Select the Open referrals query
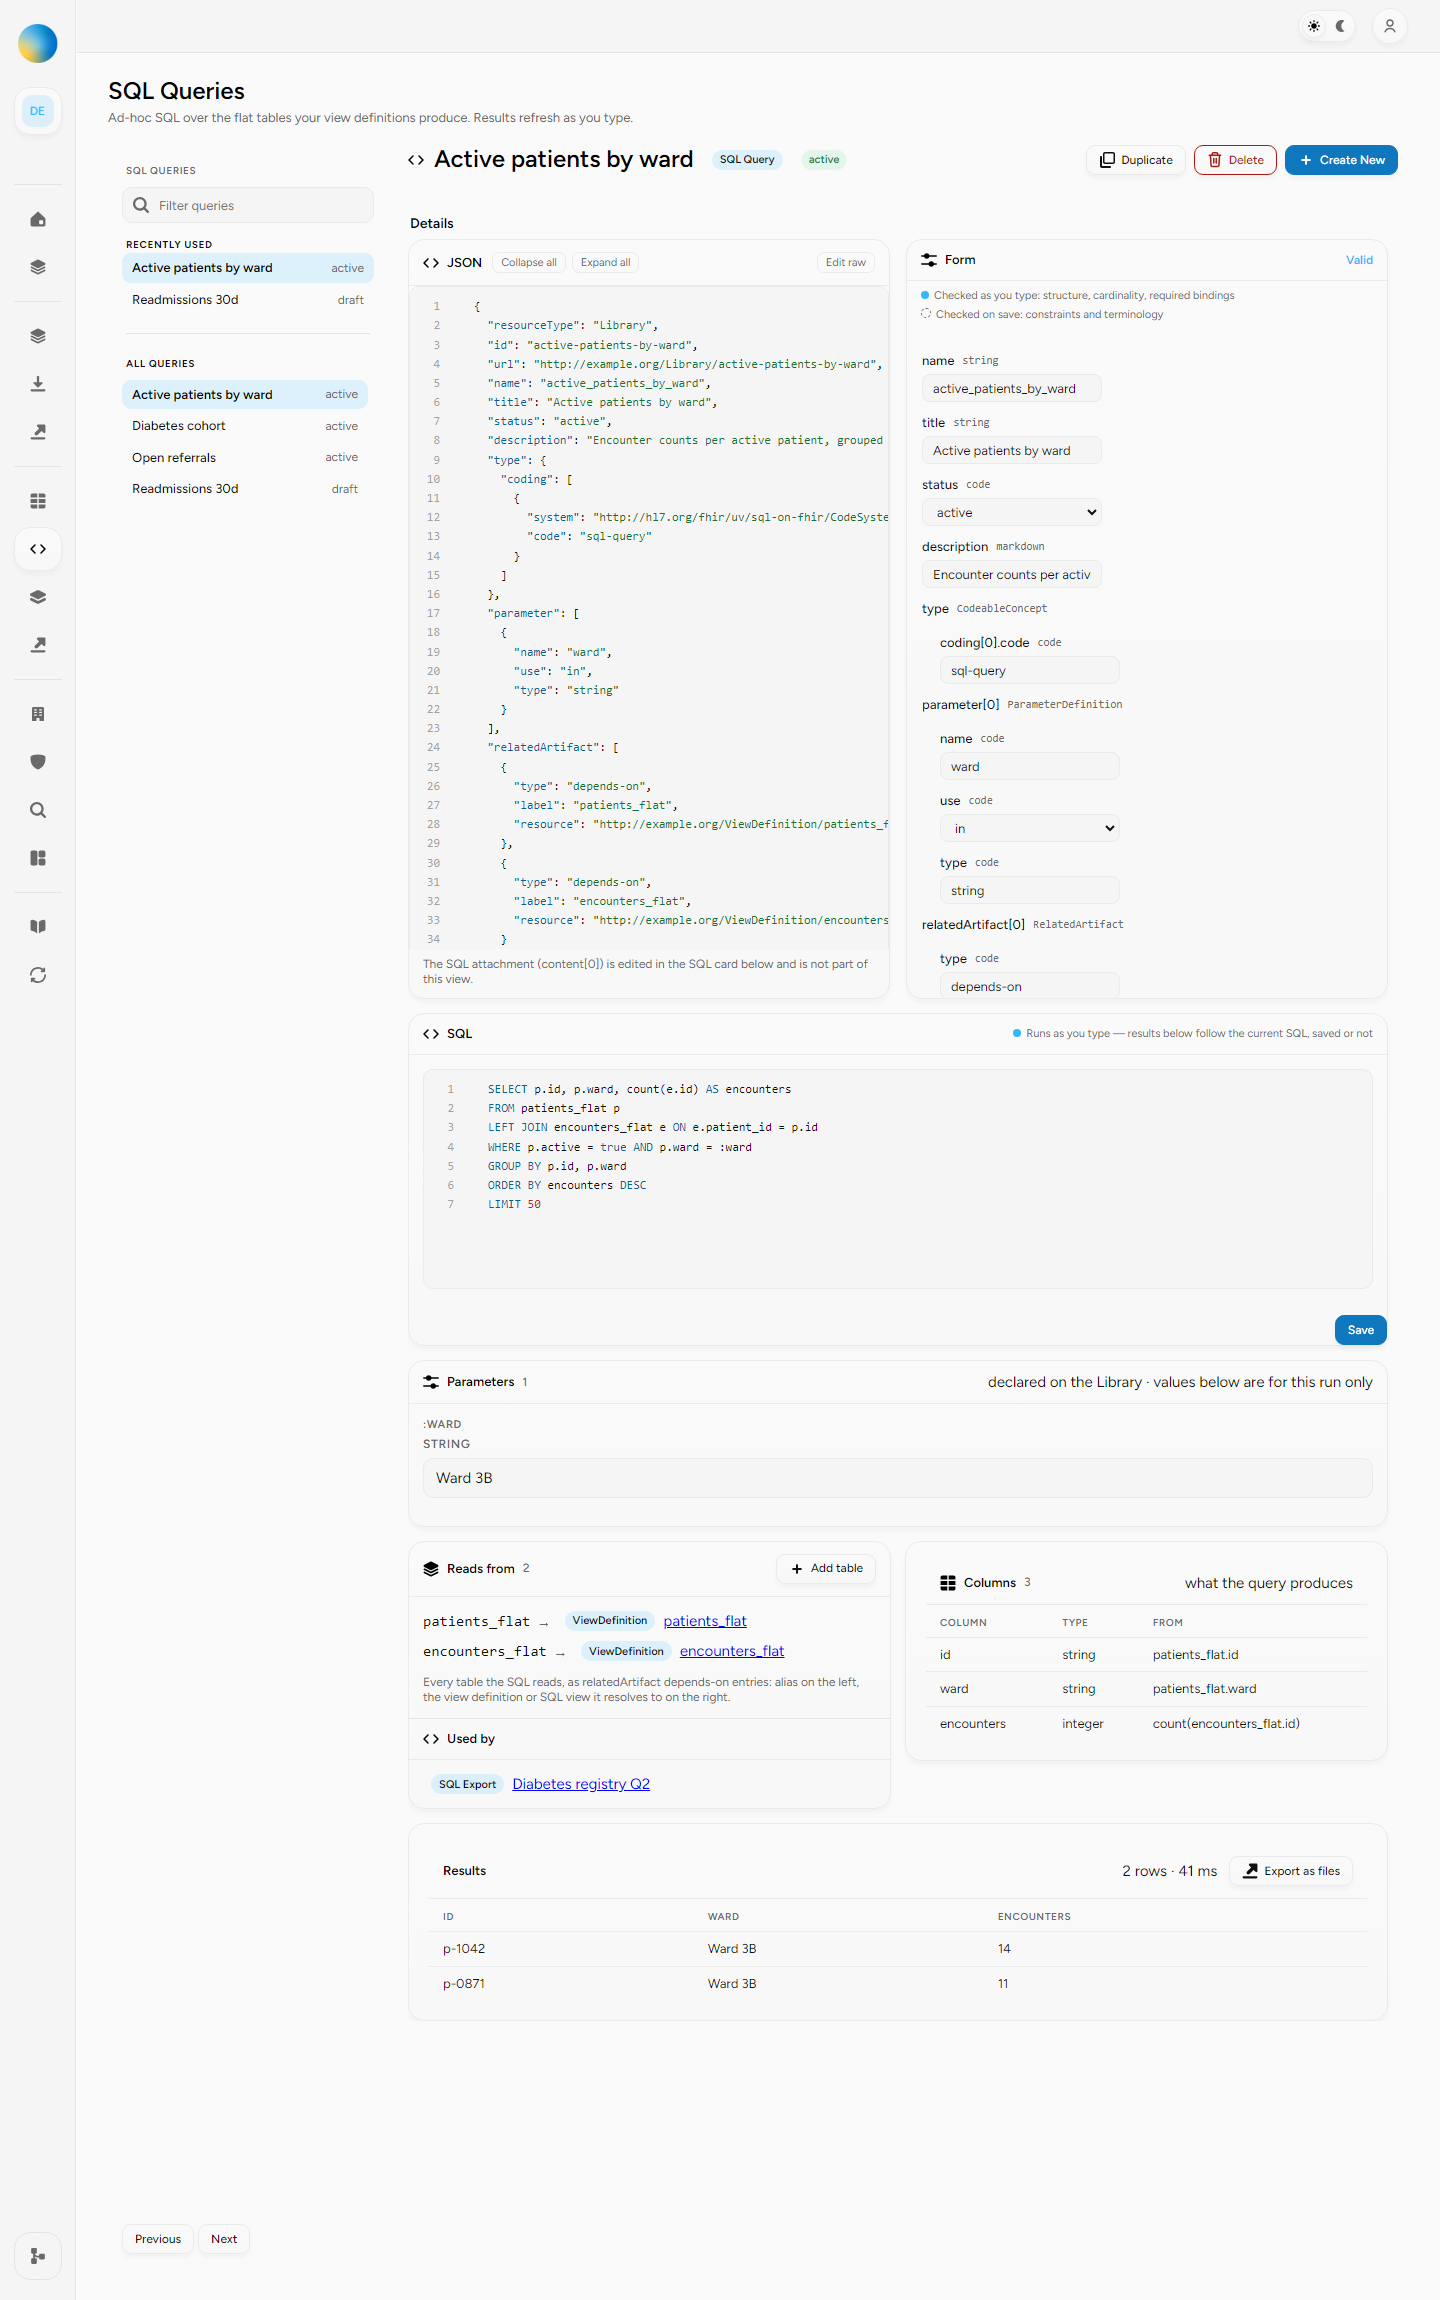1440x2300 pixels. click(x=245, y=458)
